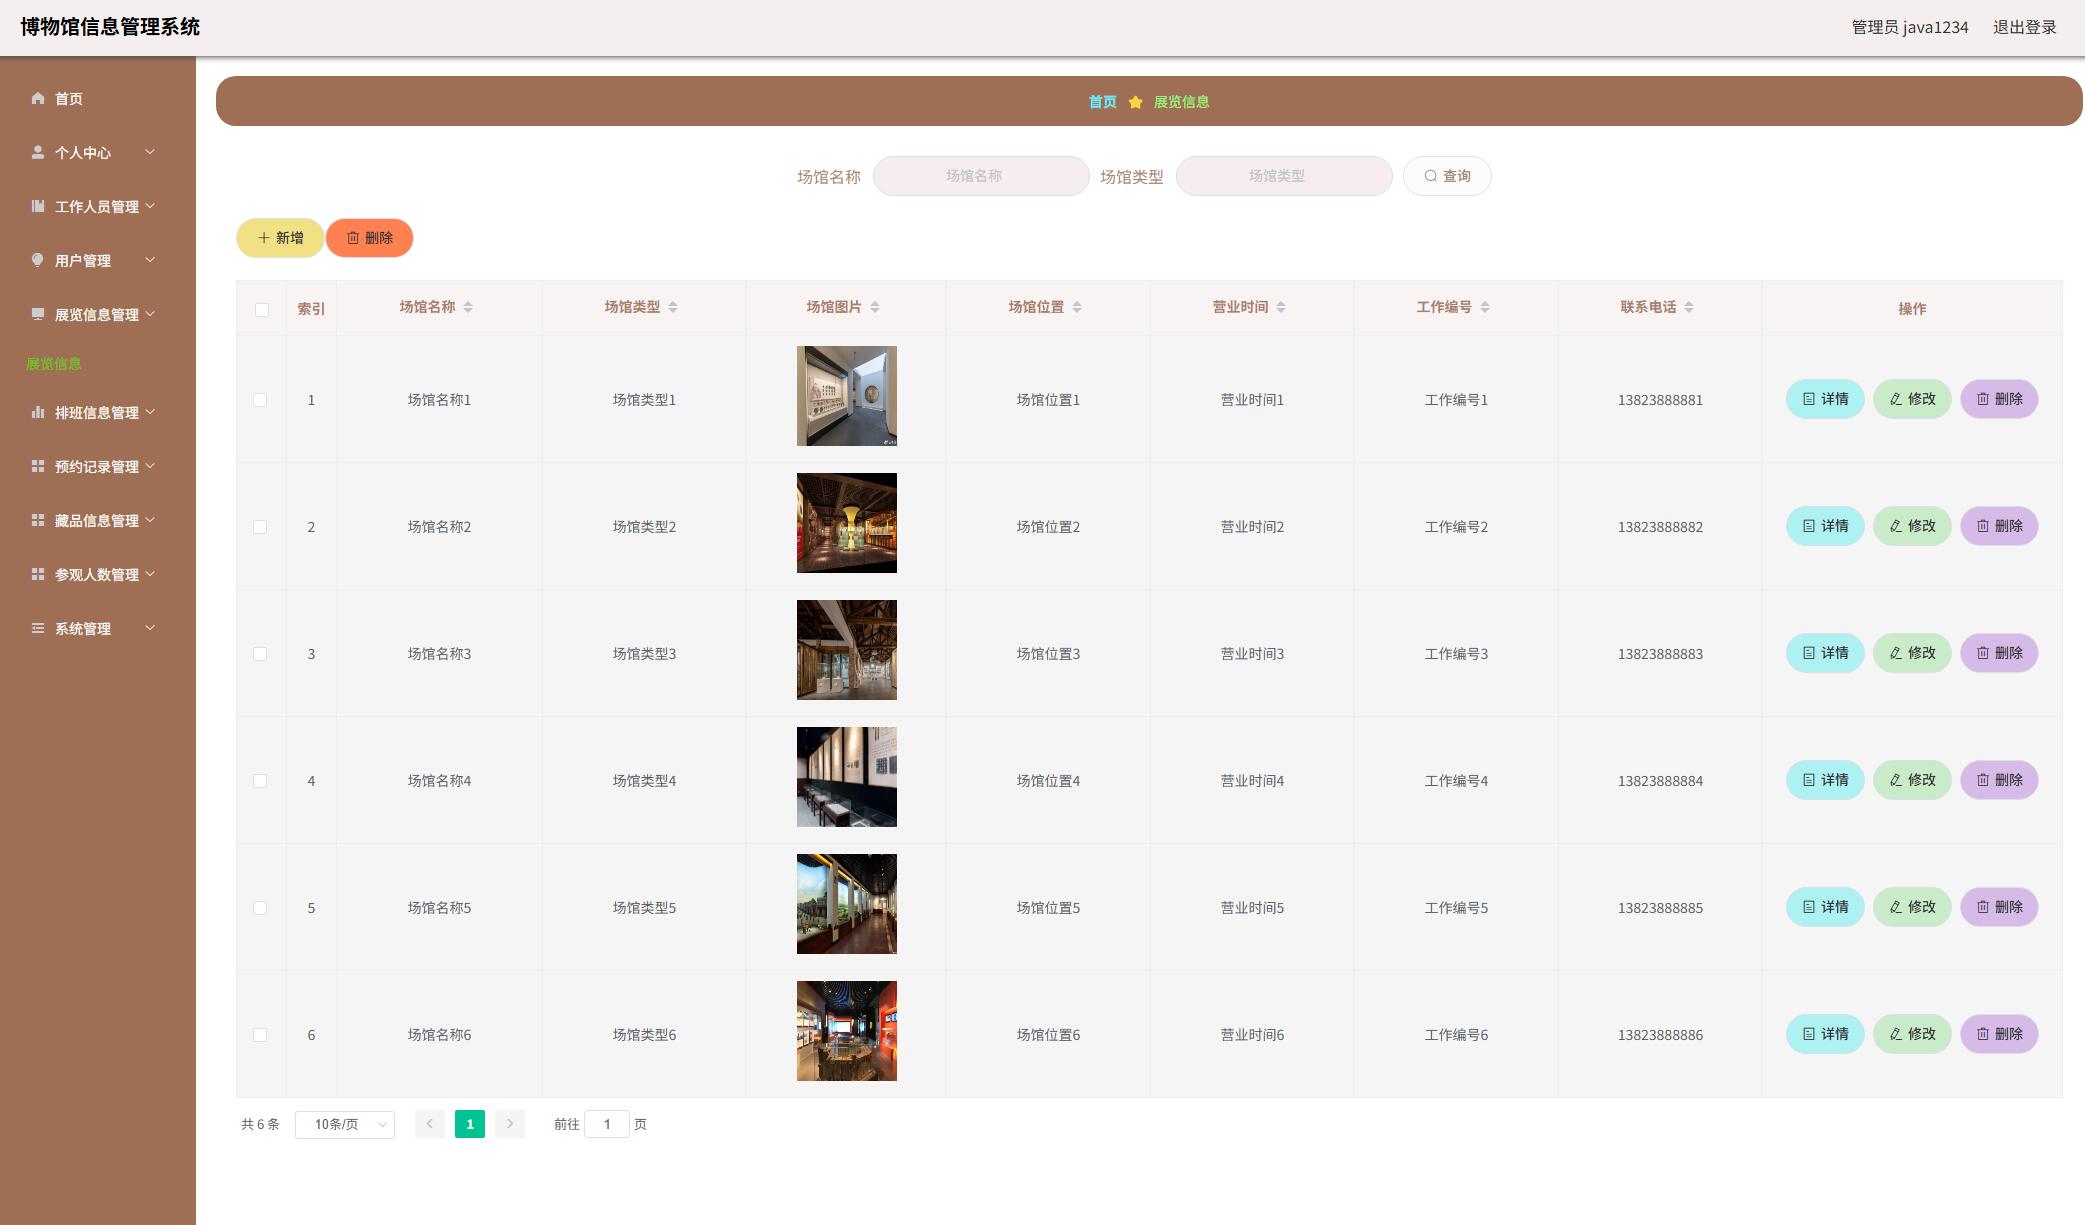Screen dimensions: 2085x1225
Task: Click the star icon in the breadcrumb
Action: tap(1135, 102)
